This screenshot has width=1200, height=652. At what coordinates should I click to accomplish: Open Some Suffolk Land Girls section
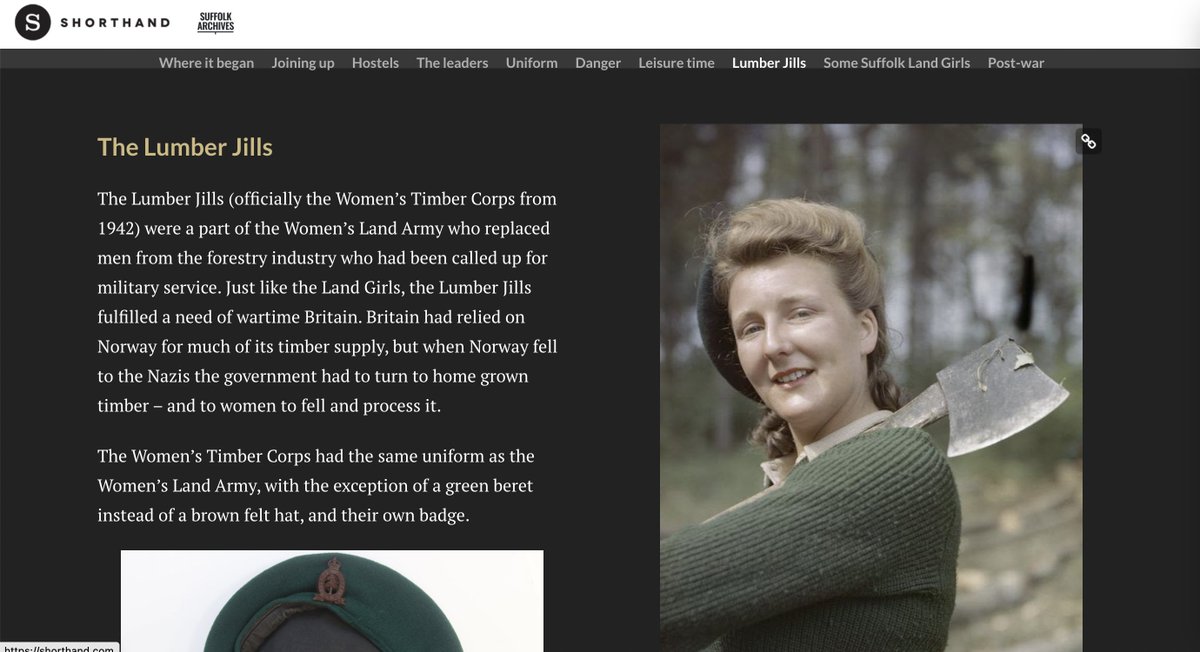click(897, 62)
